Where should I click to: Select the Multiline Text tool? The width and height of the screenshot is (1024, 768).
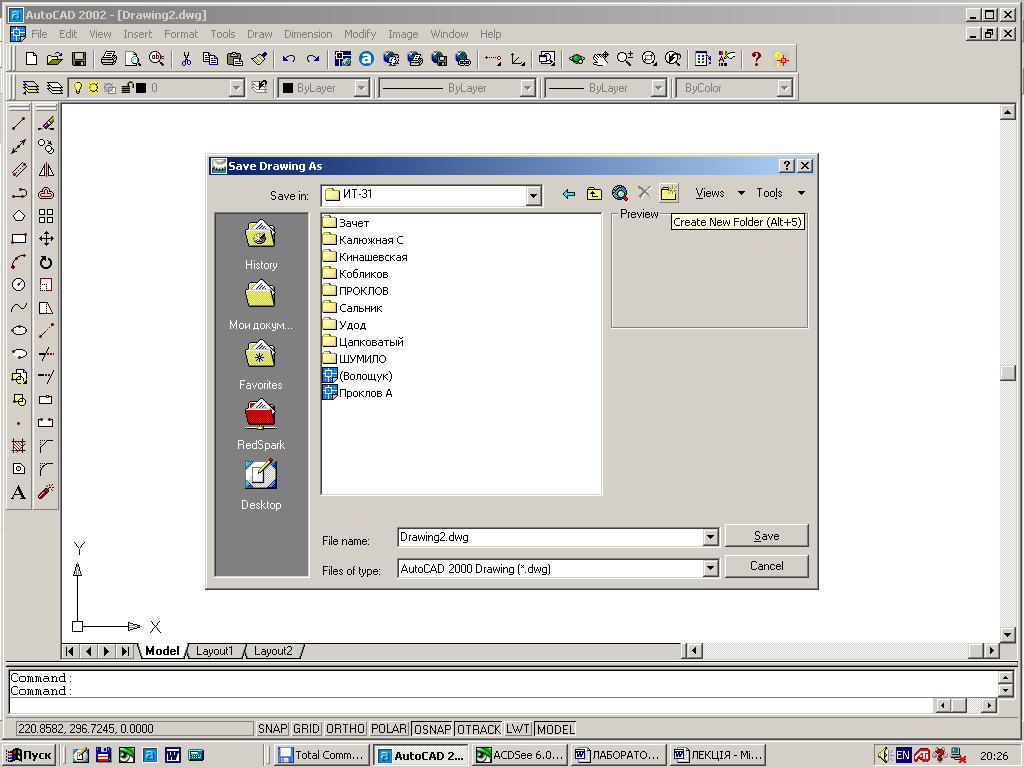tap(18, 493)
